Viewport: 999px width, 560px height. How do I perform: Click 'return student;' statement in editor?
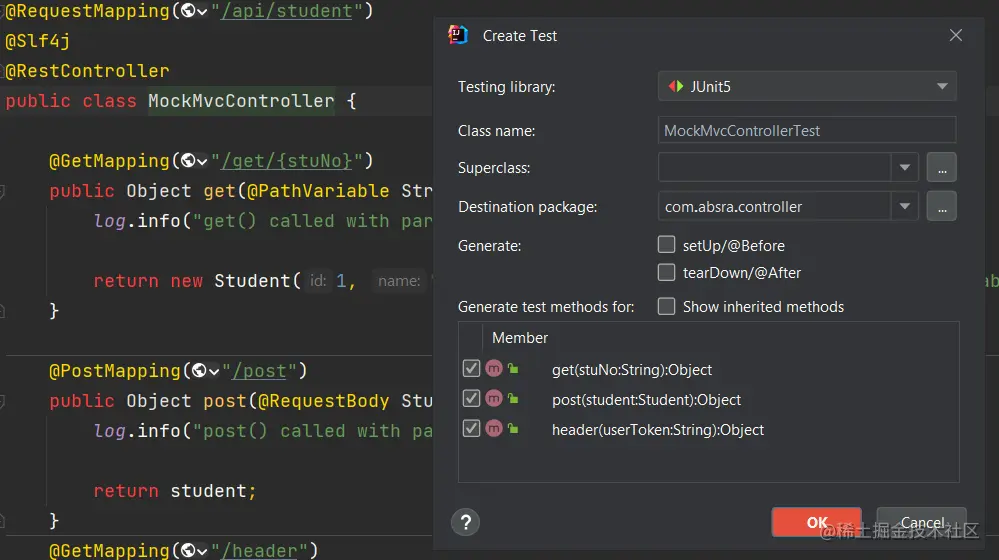click(x=175, y=491)
